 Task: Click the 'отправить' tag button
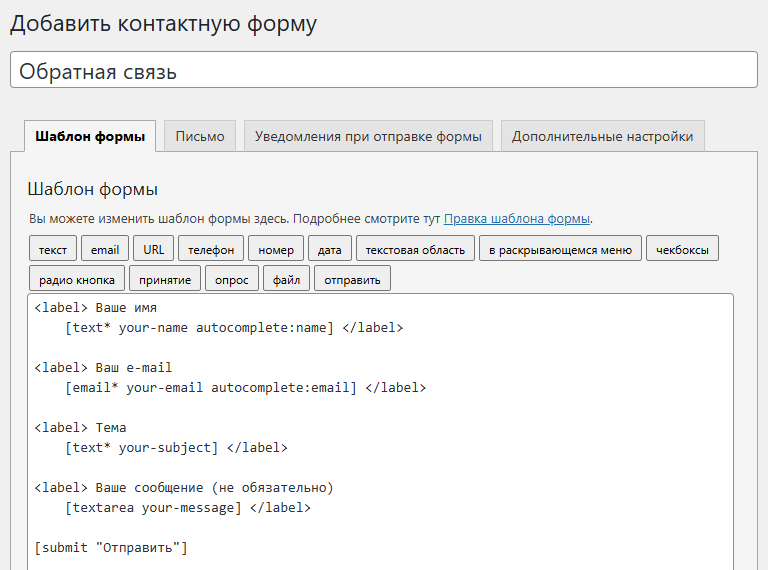(x=352, y=279)
